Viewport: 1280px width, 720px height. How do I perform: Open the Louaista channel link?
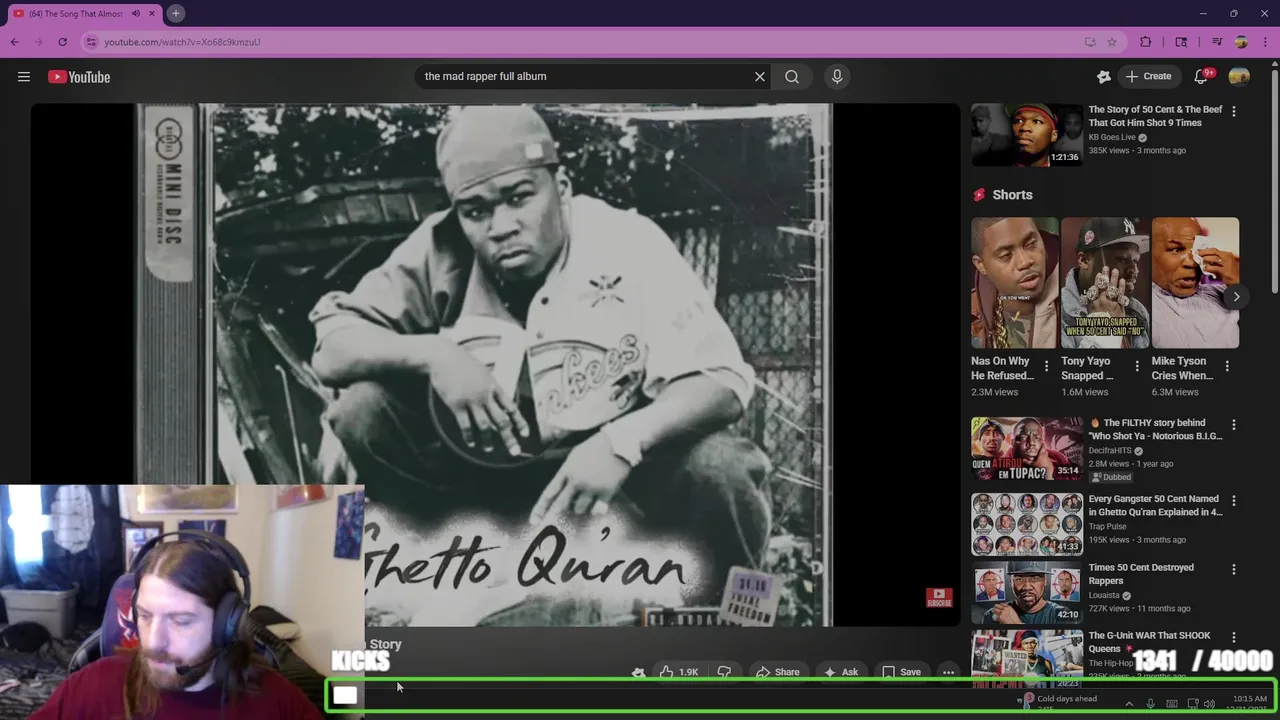pos(1104,595)
